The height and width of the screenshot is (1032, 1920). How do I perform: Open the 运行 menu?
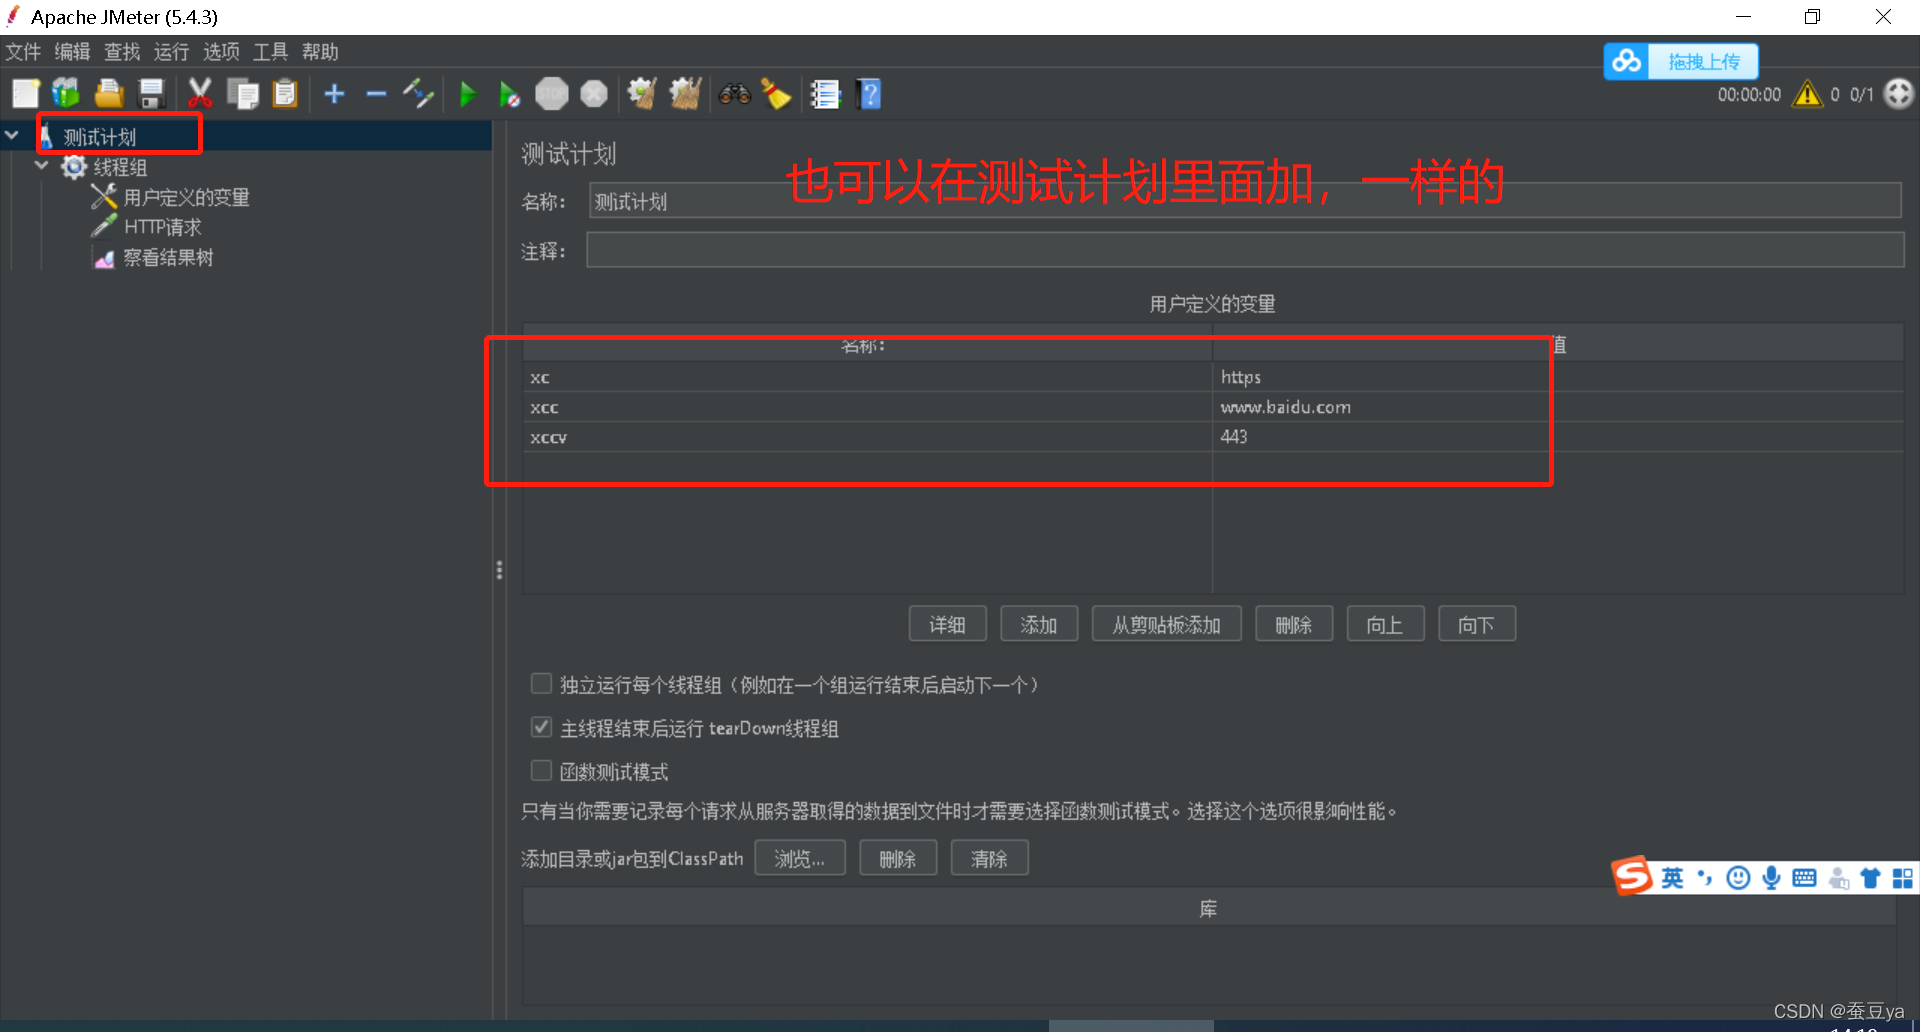tap(171, 51)
